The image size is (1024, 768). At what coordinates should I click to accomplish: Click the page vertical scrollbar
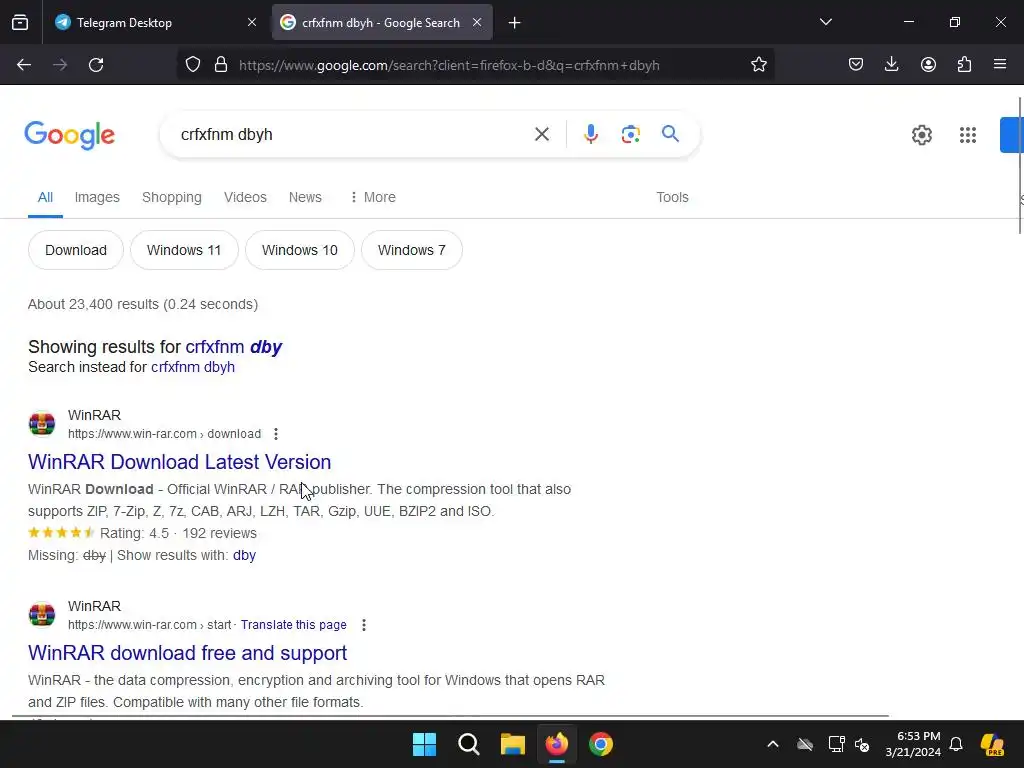(x=1020, y=165)
